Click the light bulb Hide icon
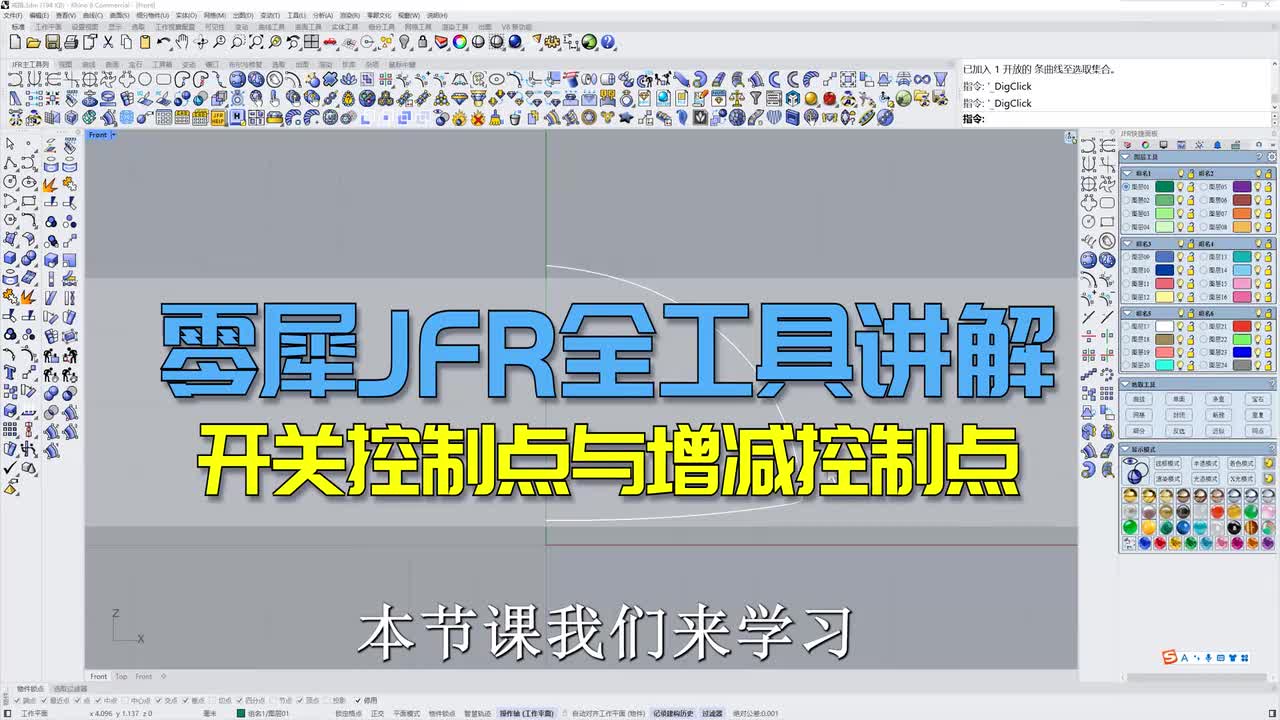 pyautogui.click(x=404, y=42)
